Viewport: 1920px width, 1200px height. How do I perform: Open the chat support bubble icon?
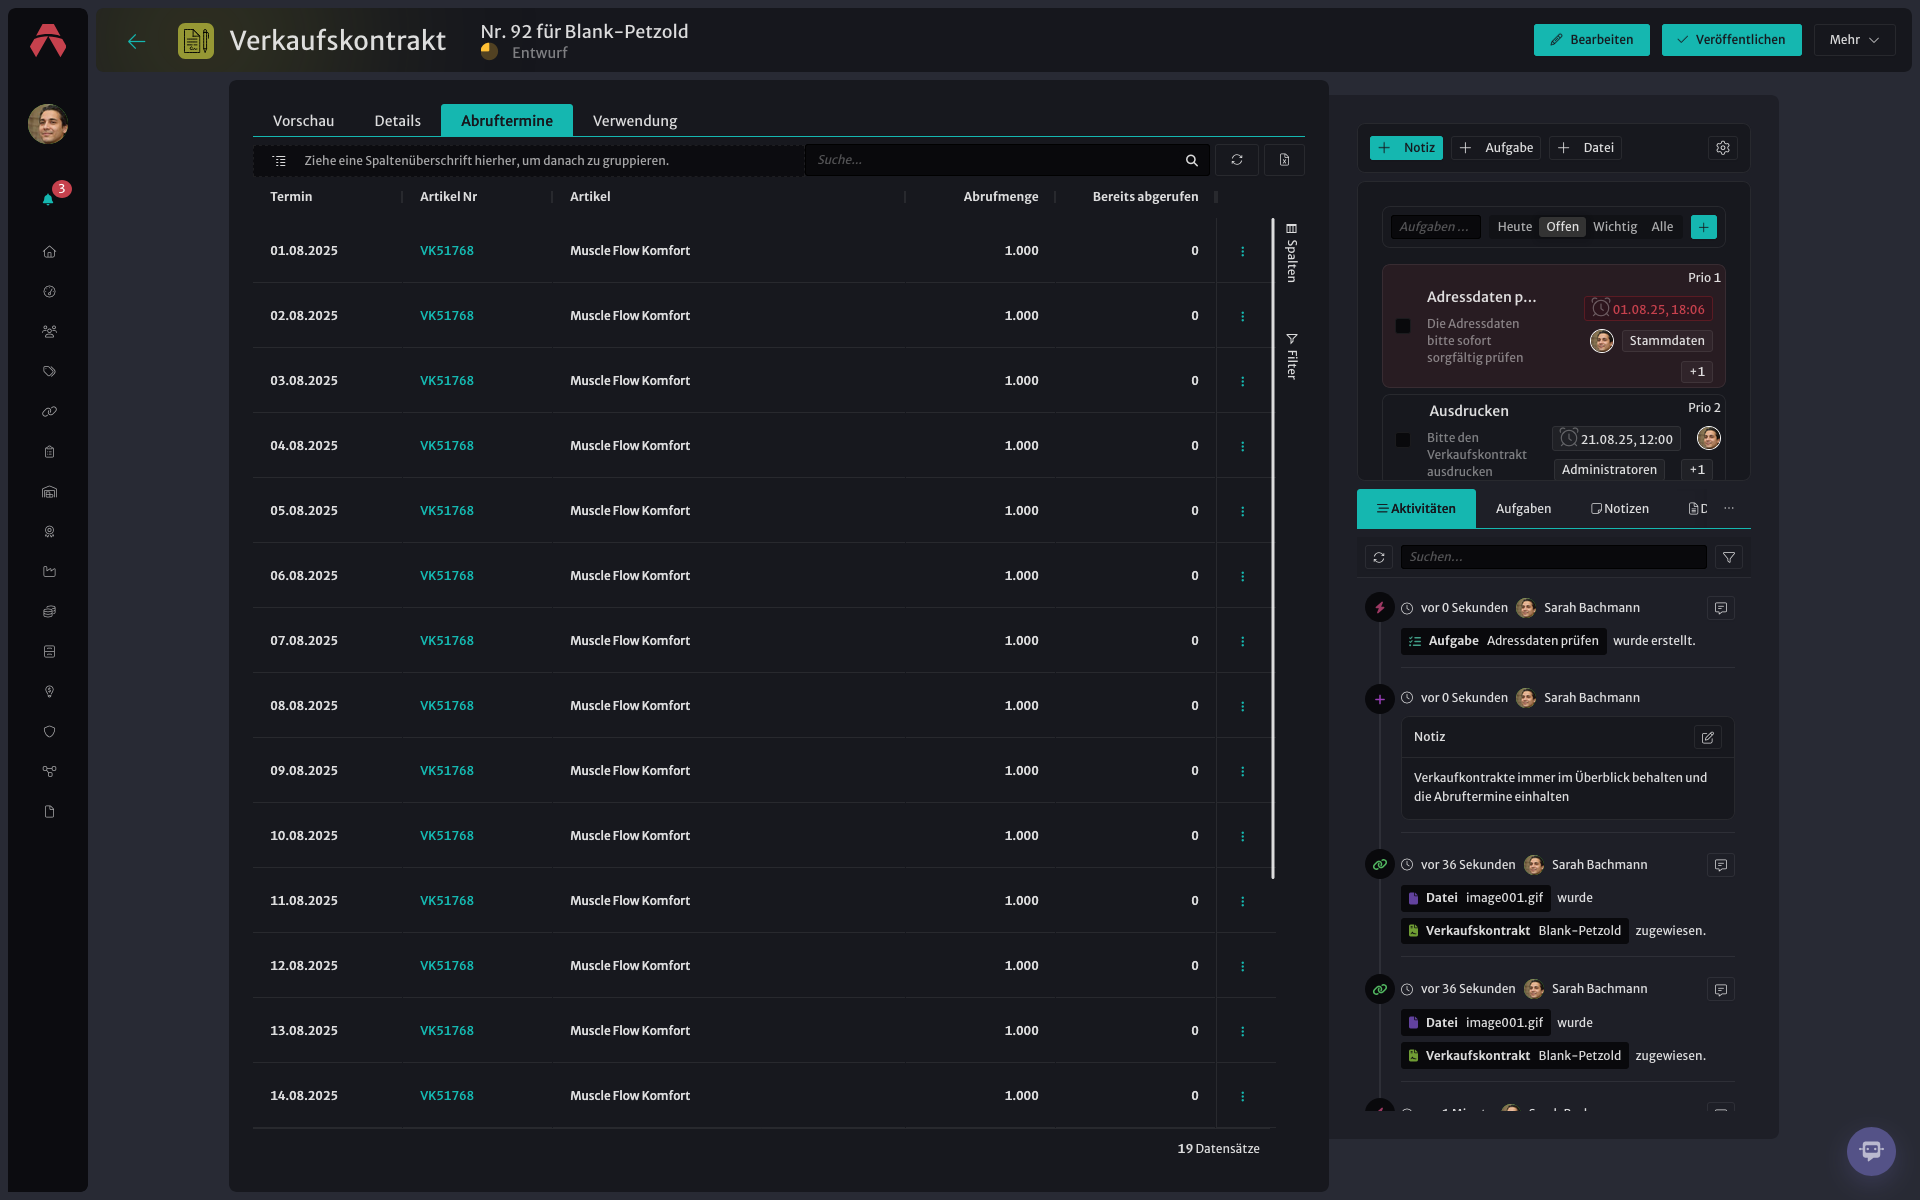(x=1871, y=1151)
